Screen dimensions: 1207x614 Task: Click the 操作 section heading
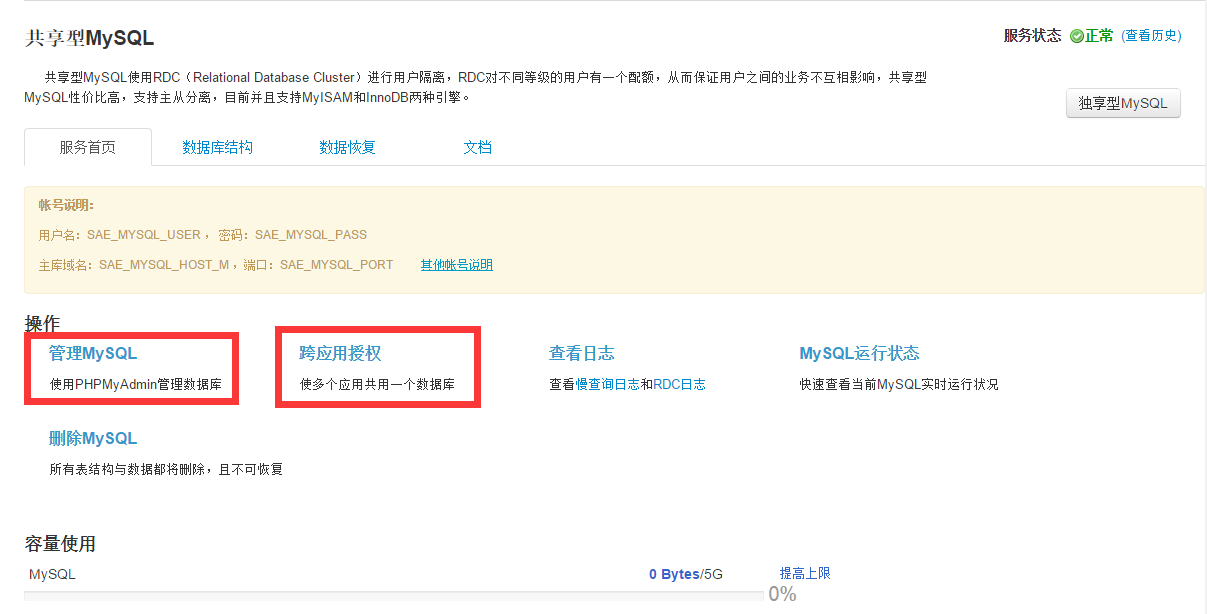coord(42,323)
